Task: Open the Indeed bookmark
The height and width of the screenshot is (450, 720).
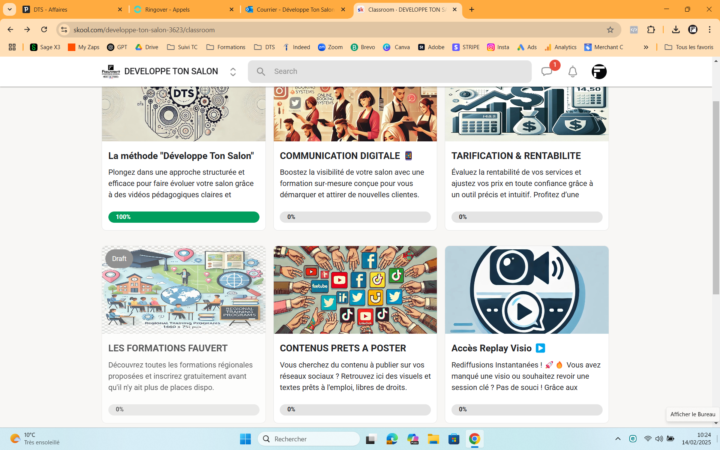Action: tap(297, 47)
